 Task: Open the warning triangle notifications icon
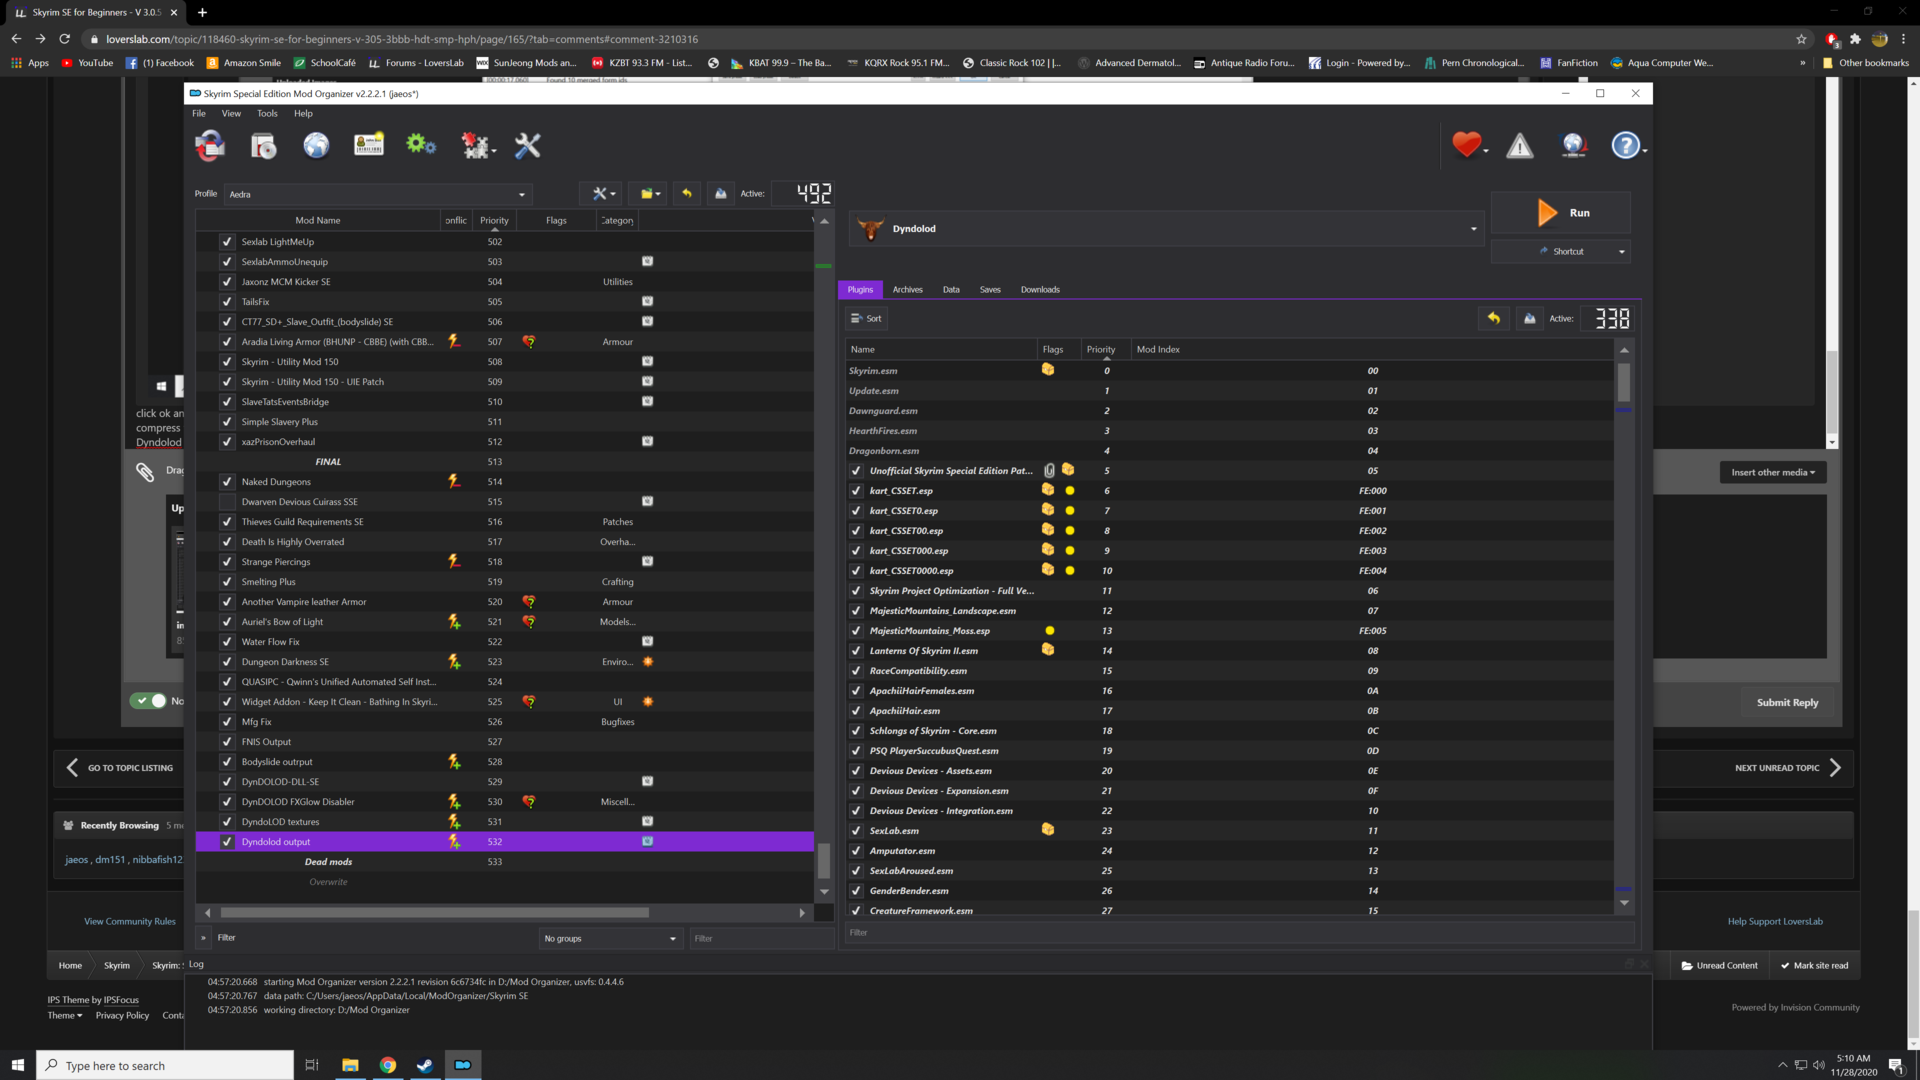coord(1520,146)
